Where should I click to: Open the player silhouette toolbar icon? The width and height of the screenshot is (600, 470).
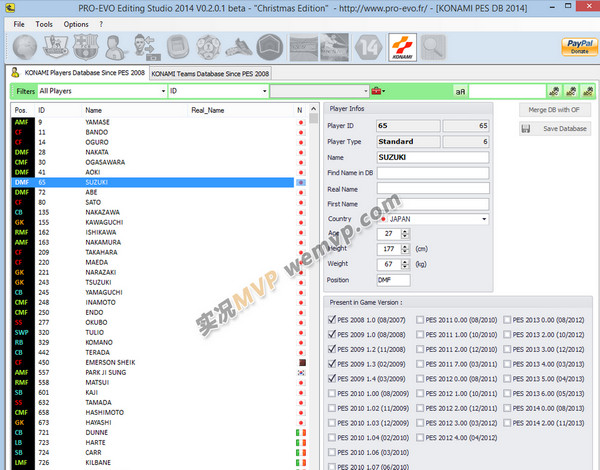pyautogui.click(x=116, y=47)
